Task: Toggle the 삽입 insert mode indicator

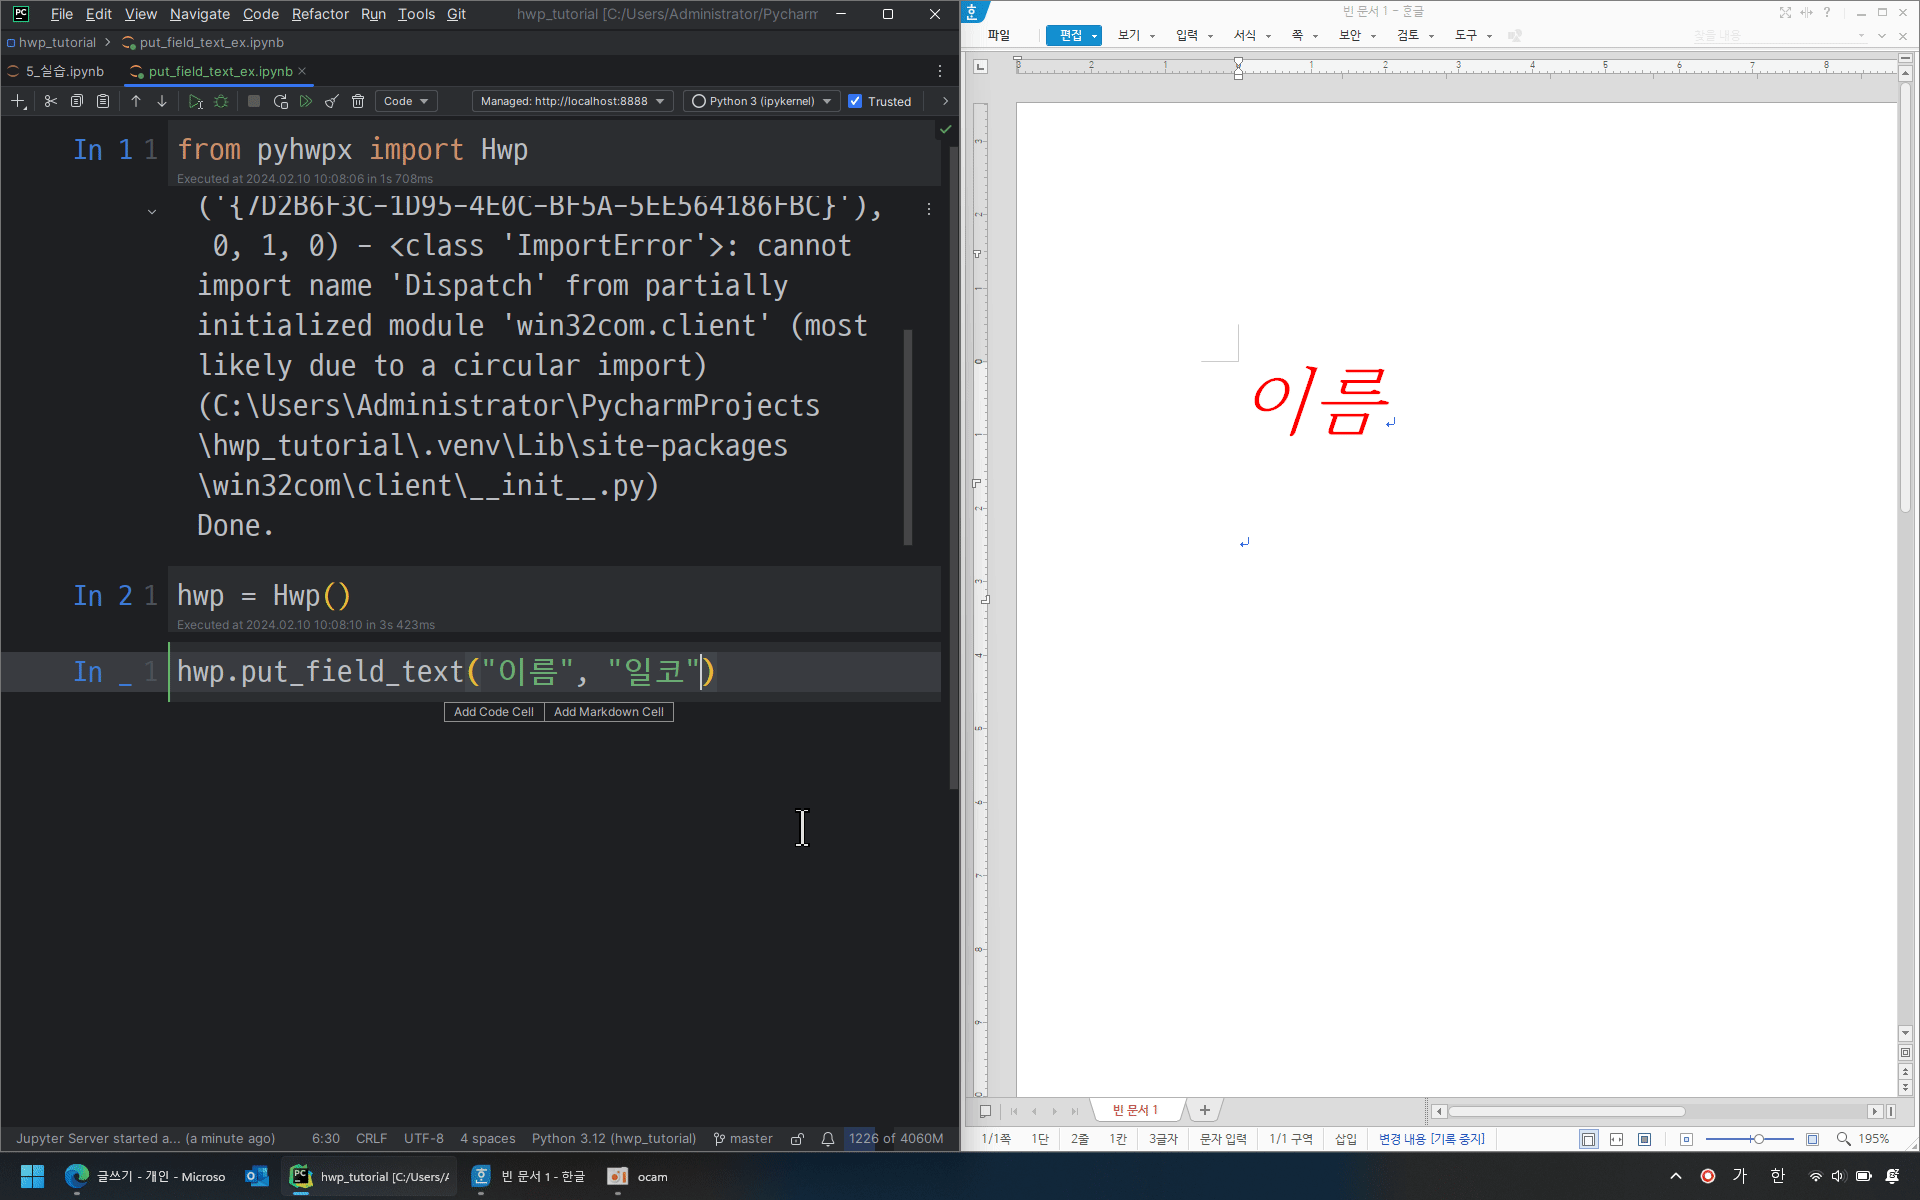Action: (x=1346, y=1139)
